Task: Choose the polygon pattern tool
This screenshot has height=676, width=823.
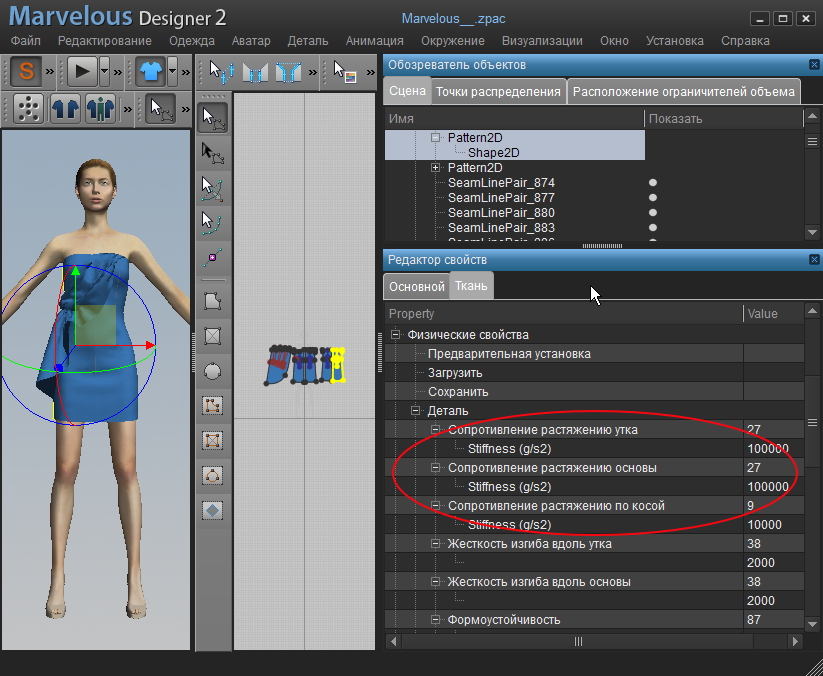Action: pos(212,301)
